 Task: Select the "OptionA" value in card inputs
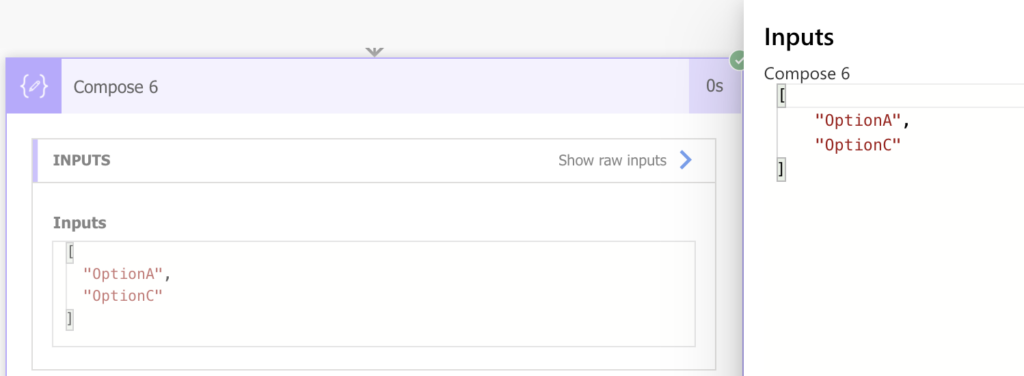(122, 274)
